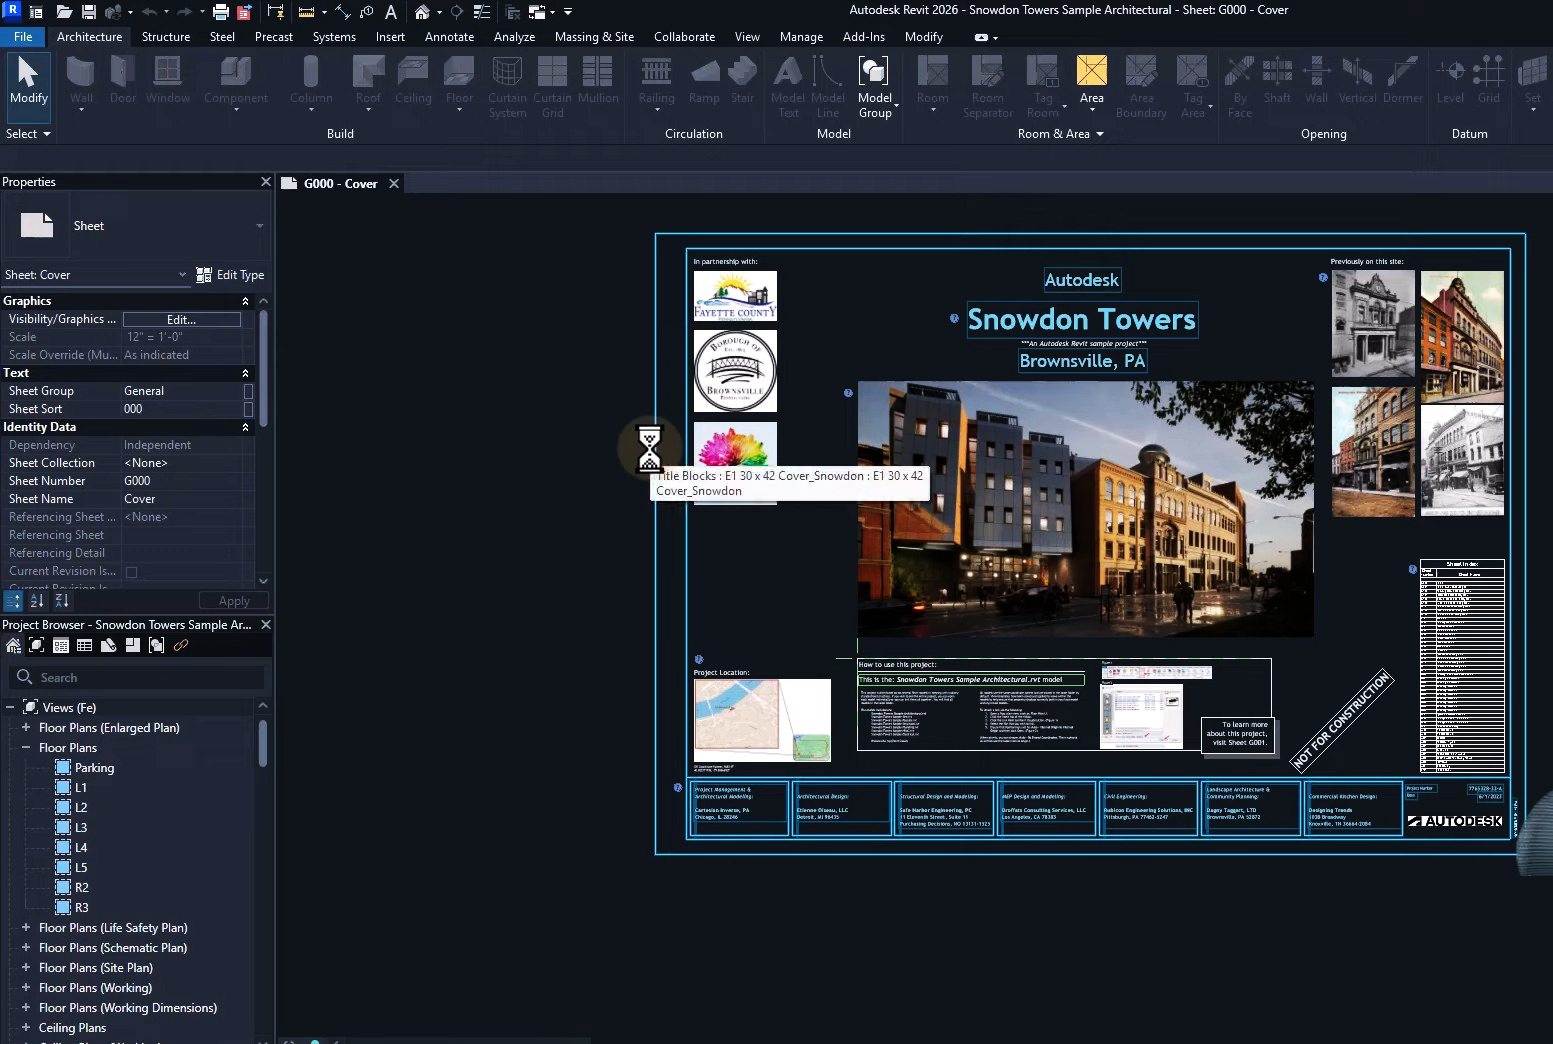1553x1044 pixels.
Task: Select the Area tool in Room & Area
Action: (x=1092, y=80)
